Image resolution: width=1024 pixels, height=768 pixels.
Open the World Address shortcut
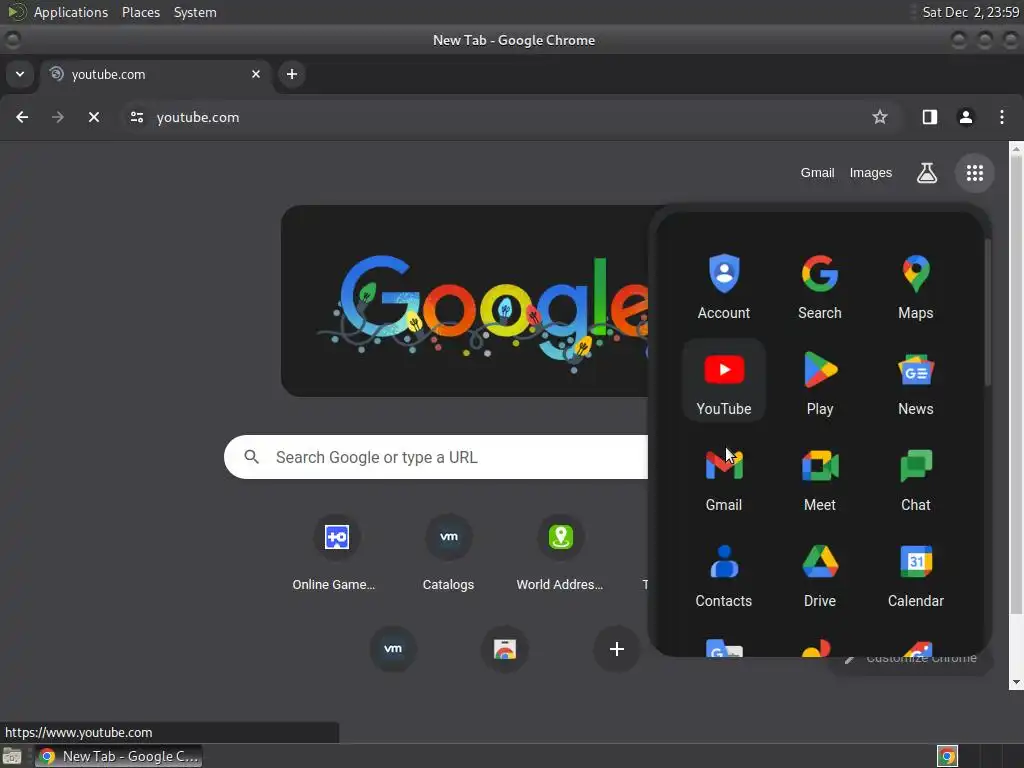[560, 553]
